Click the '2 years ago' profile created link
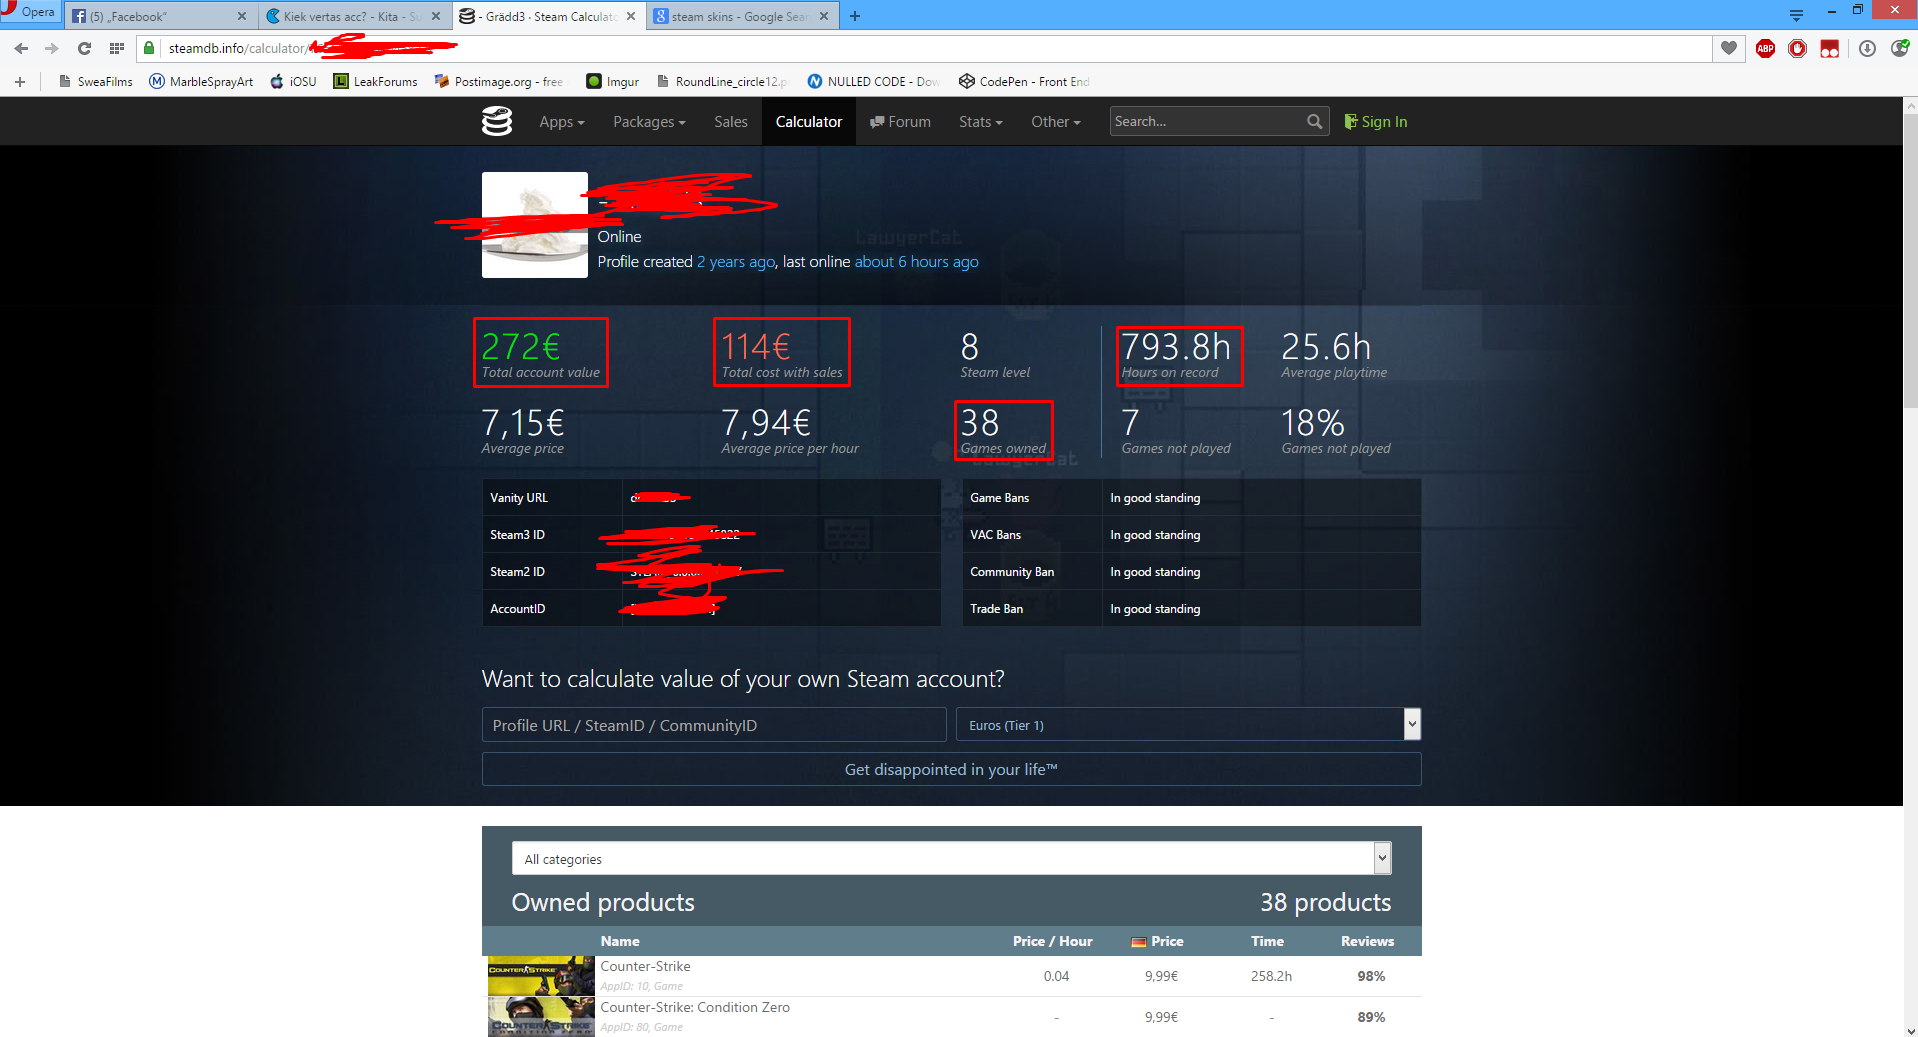Screen dimensions: 1918x1037 [736, 262]
